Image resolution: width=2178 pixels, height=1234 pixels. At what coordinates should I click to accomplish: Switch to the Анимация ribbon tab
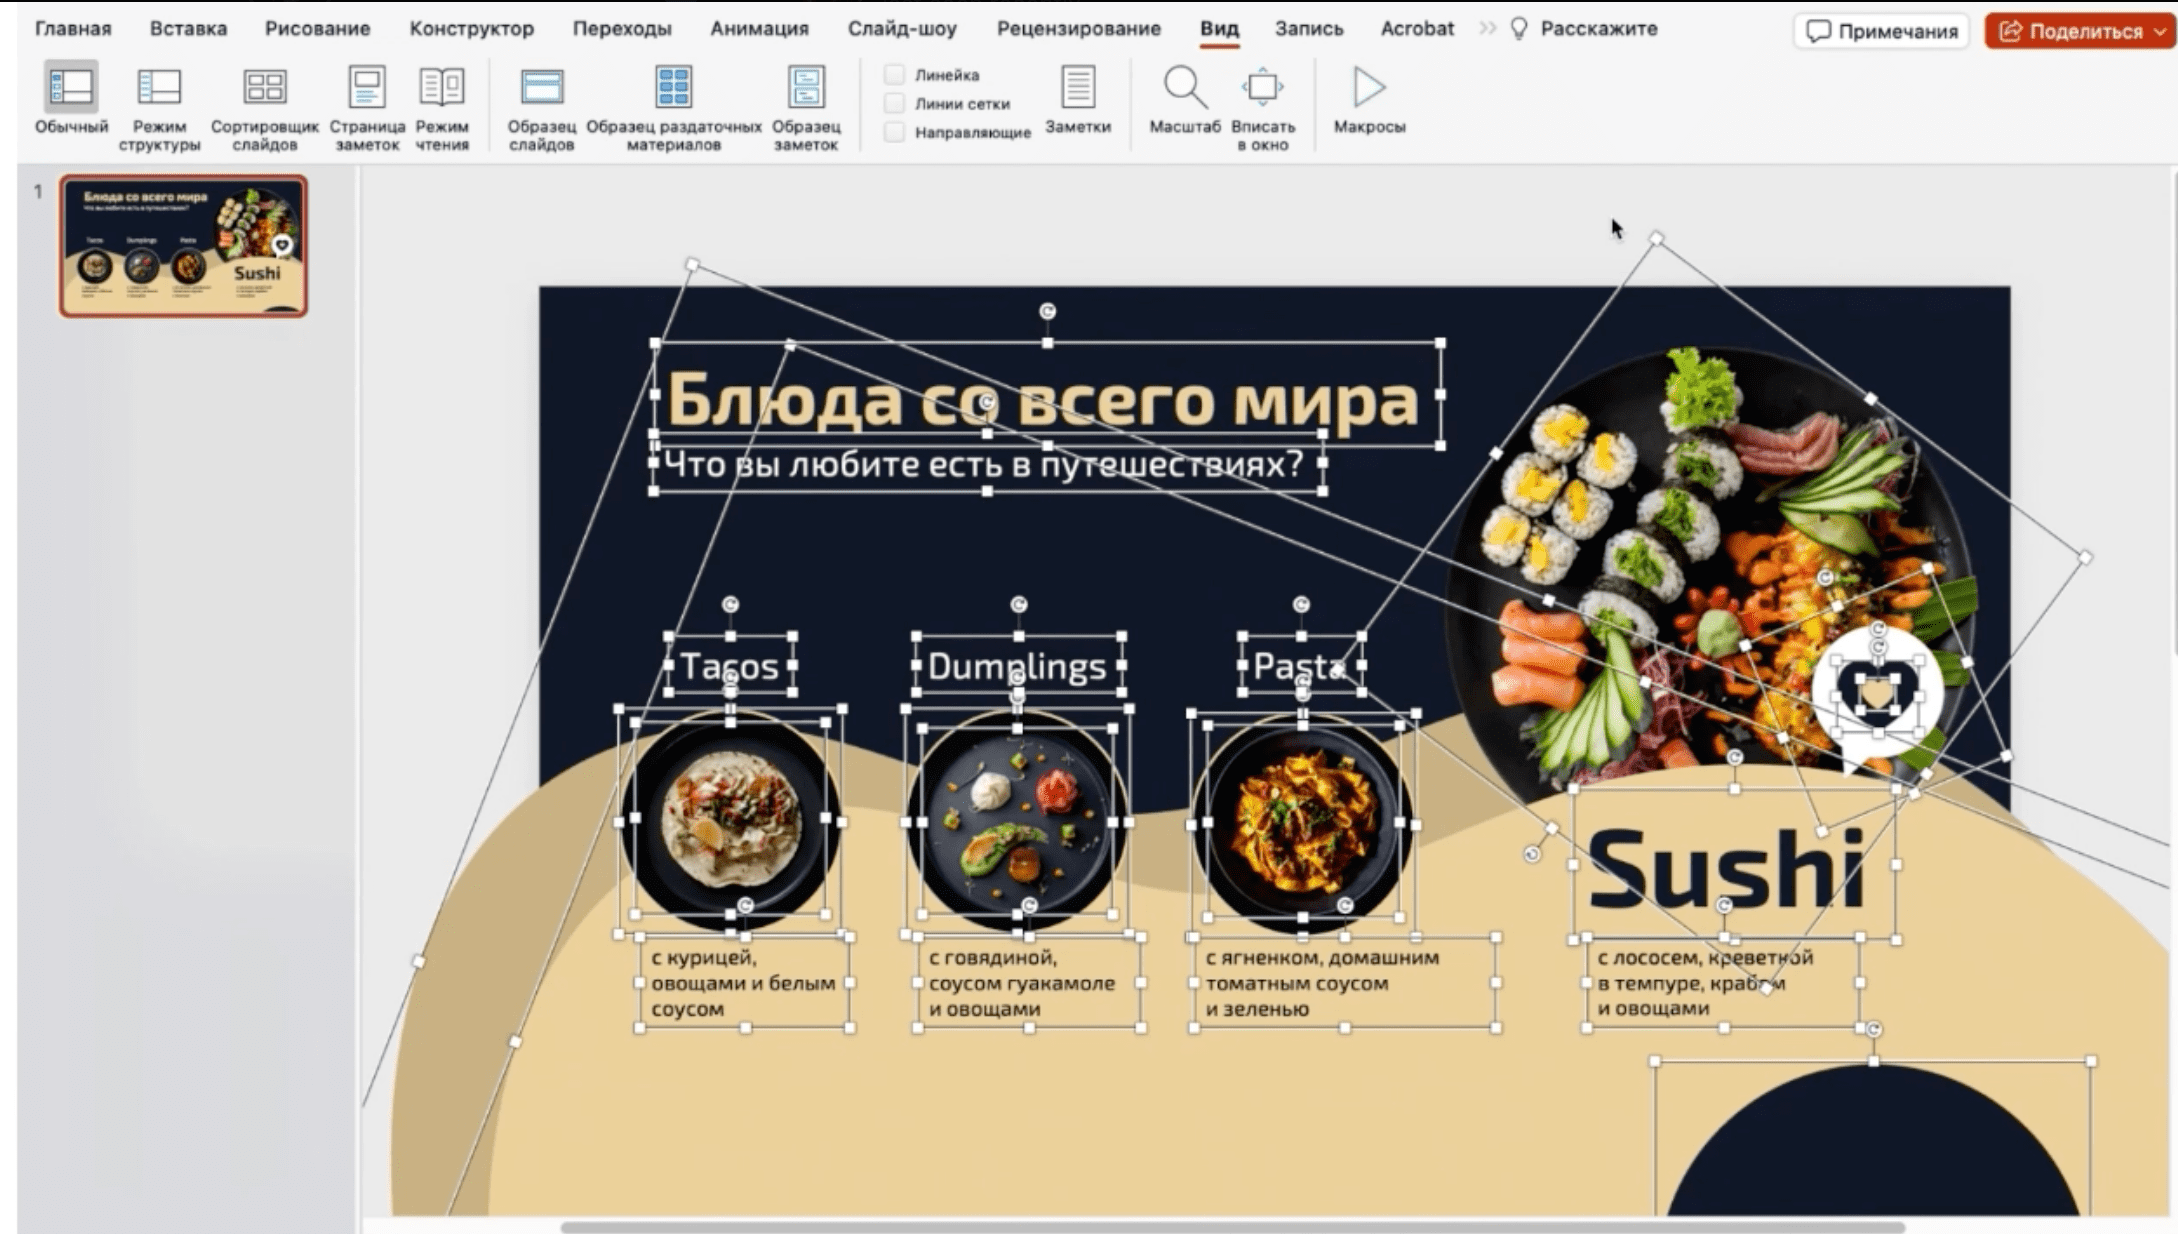coord(758,29)
